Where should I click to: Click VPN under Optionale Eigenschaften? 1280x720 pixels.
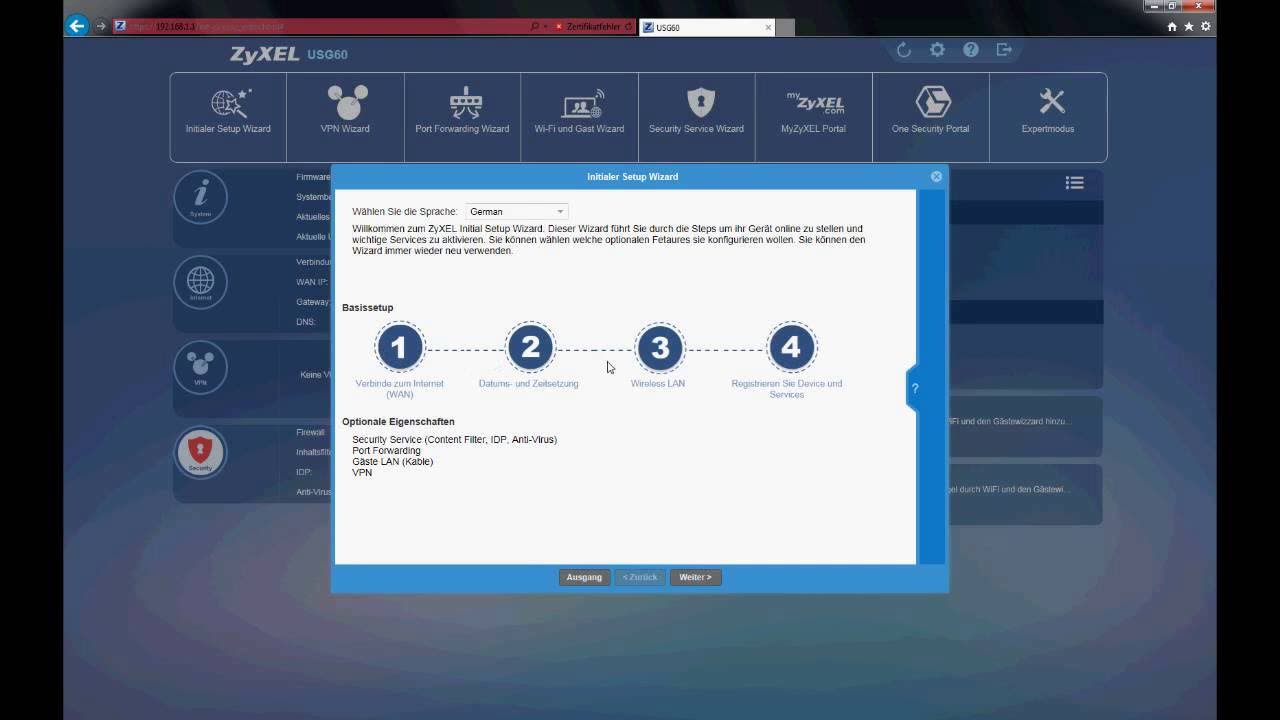point(362,473)
